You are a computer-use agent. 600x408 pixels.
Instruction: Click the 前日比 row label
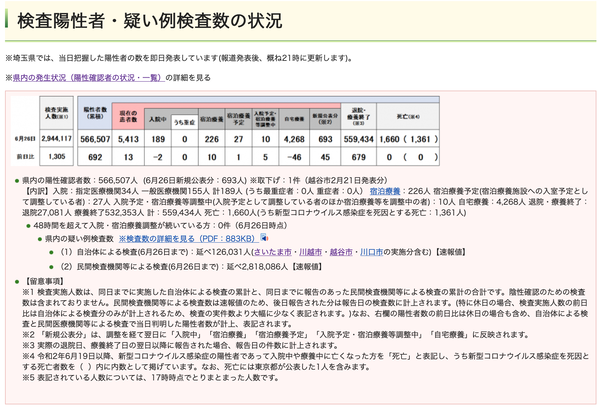tap(25, 157)
